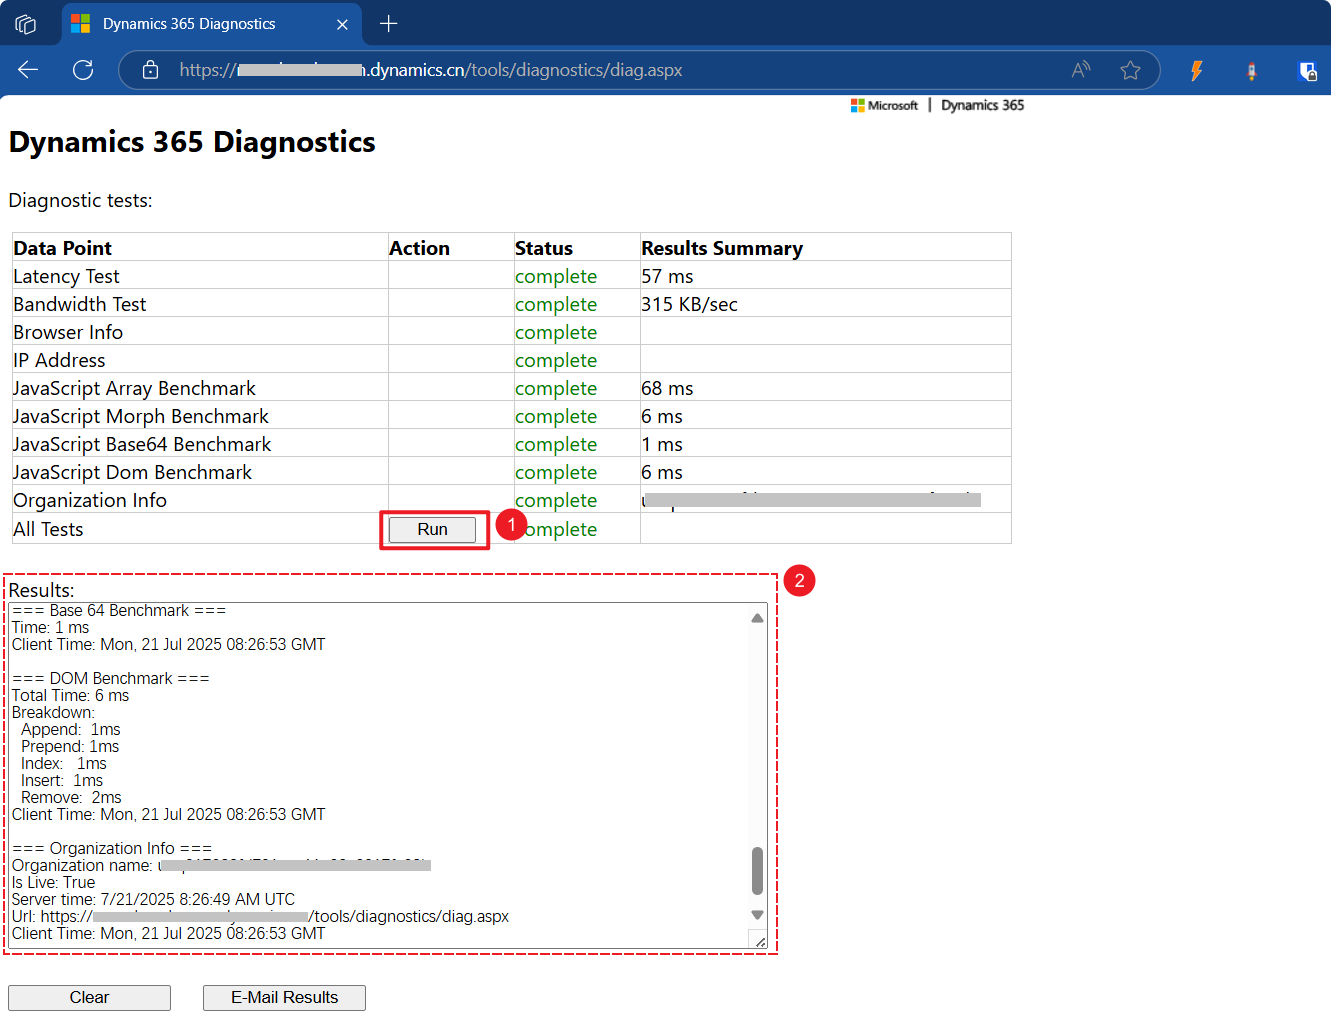
Task: Open a new tab with the plus icon
Action: (x=389, y=24)
